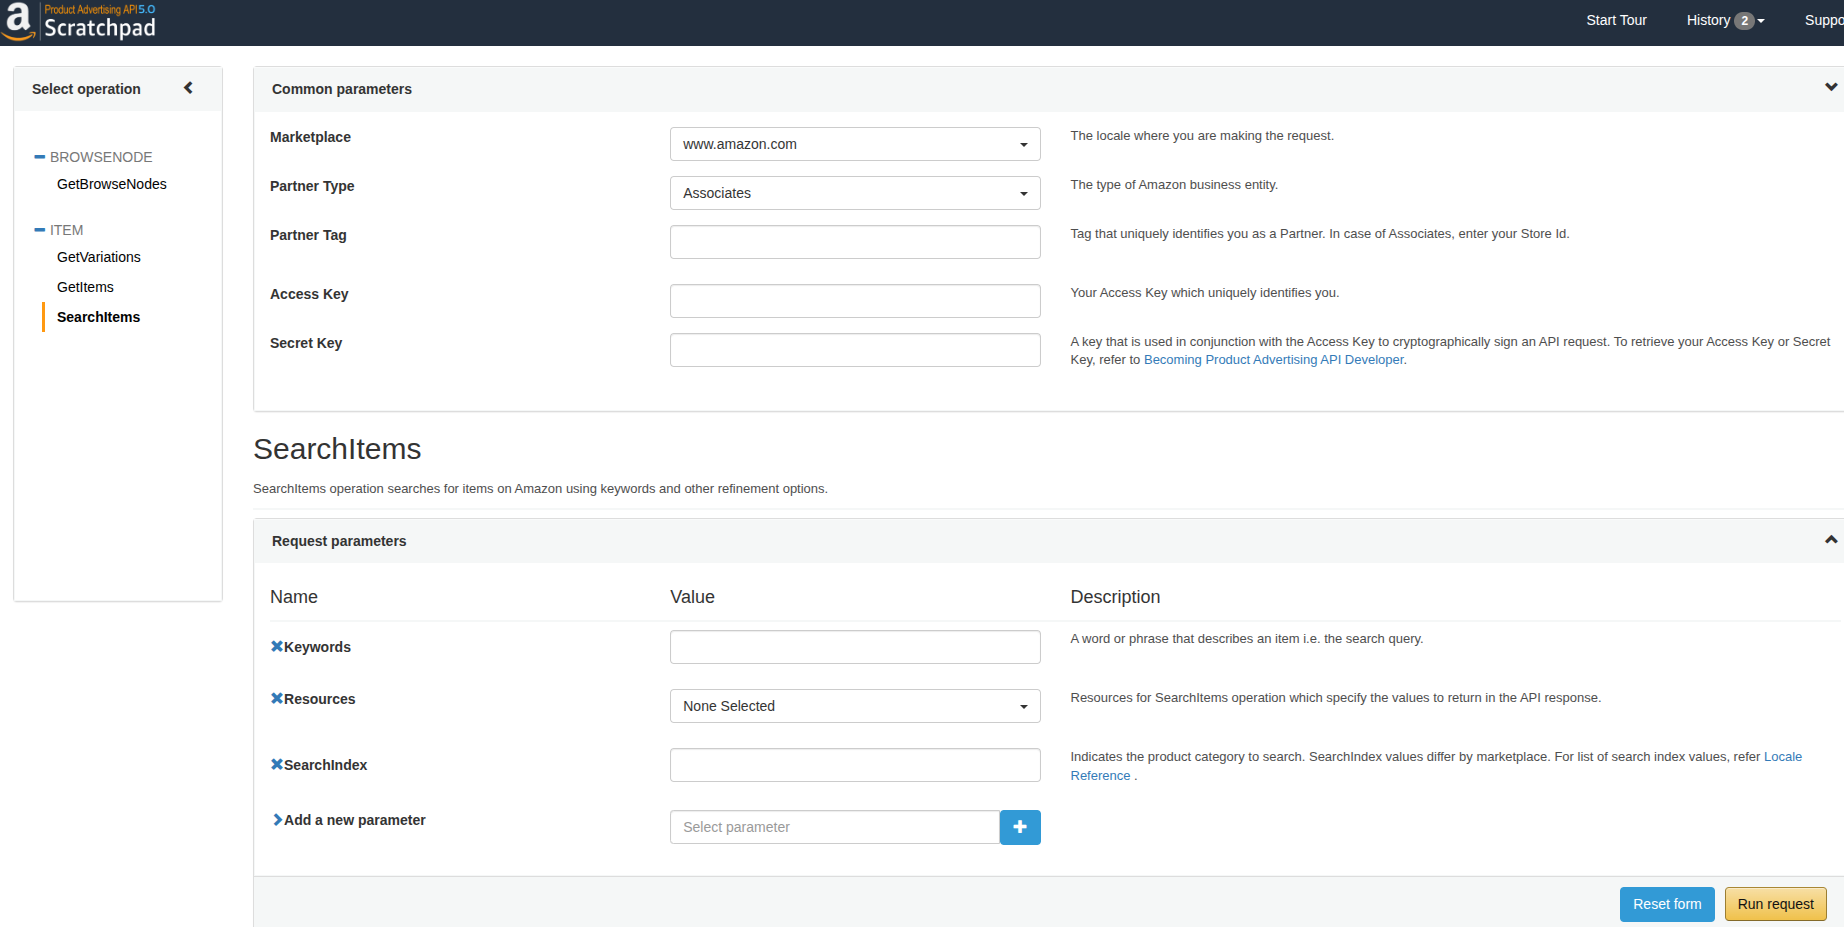The width and height of the screenshot is (1844, 927).
Task: Remove the SearchIndex parameter with X icon
Action: click(x=277, y=764)
